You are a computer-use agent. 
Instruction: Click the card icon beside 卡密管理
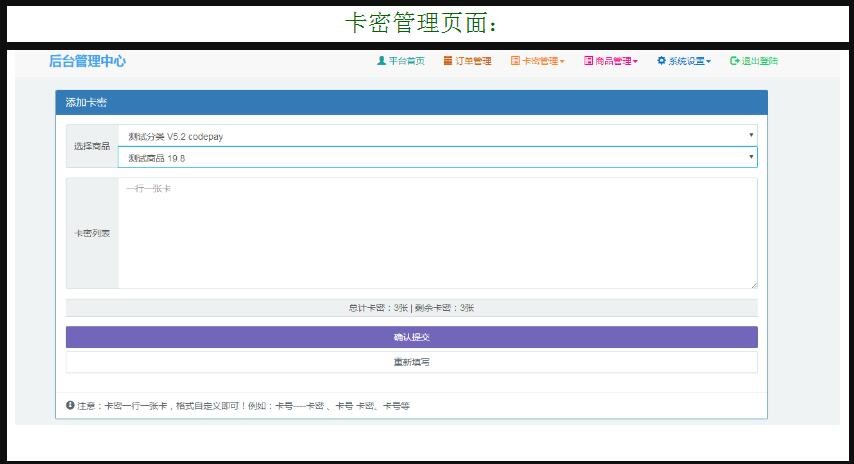(515, 60)
